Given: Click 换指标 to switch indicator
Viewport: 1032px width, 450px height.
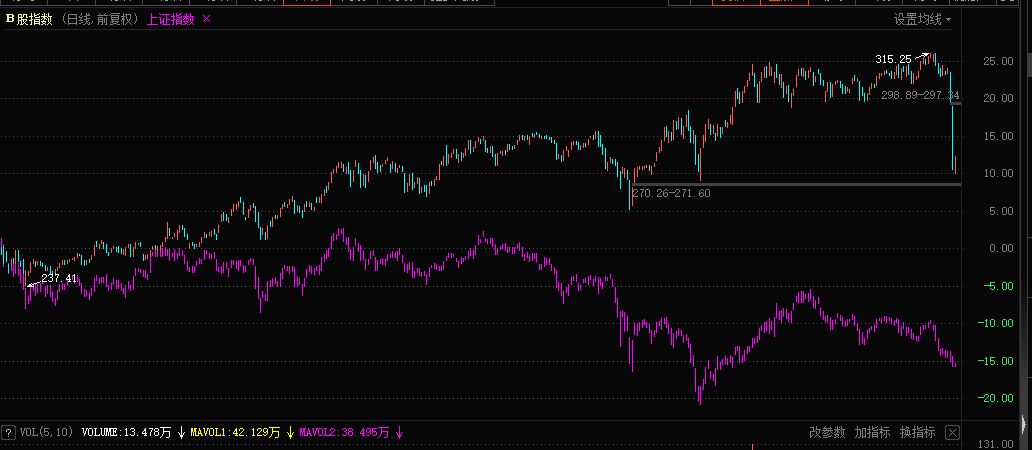Looking at the screenshot, I should pyautogui.click(x=917, y=433).
